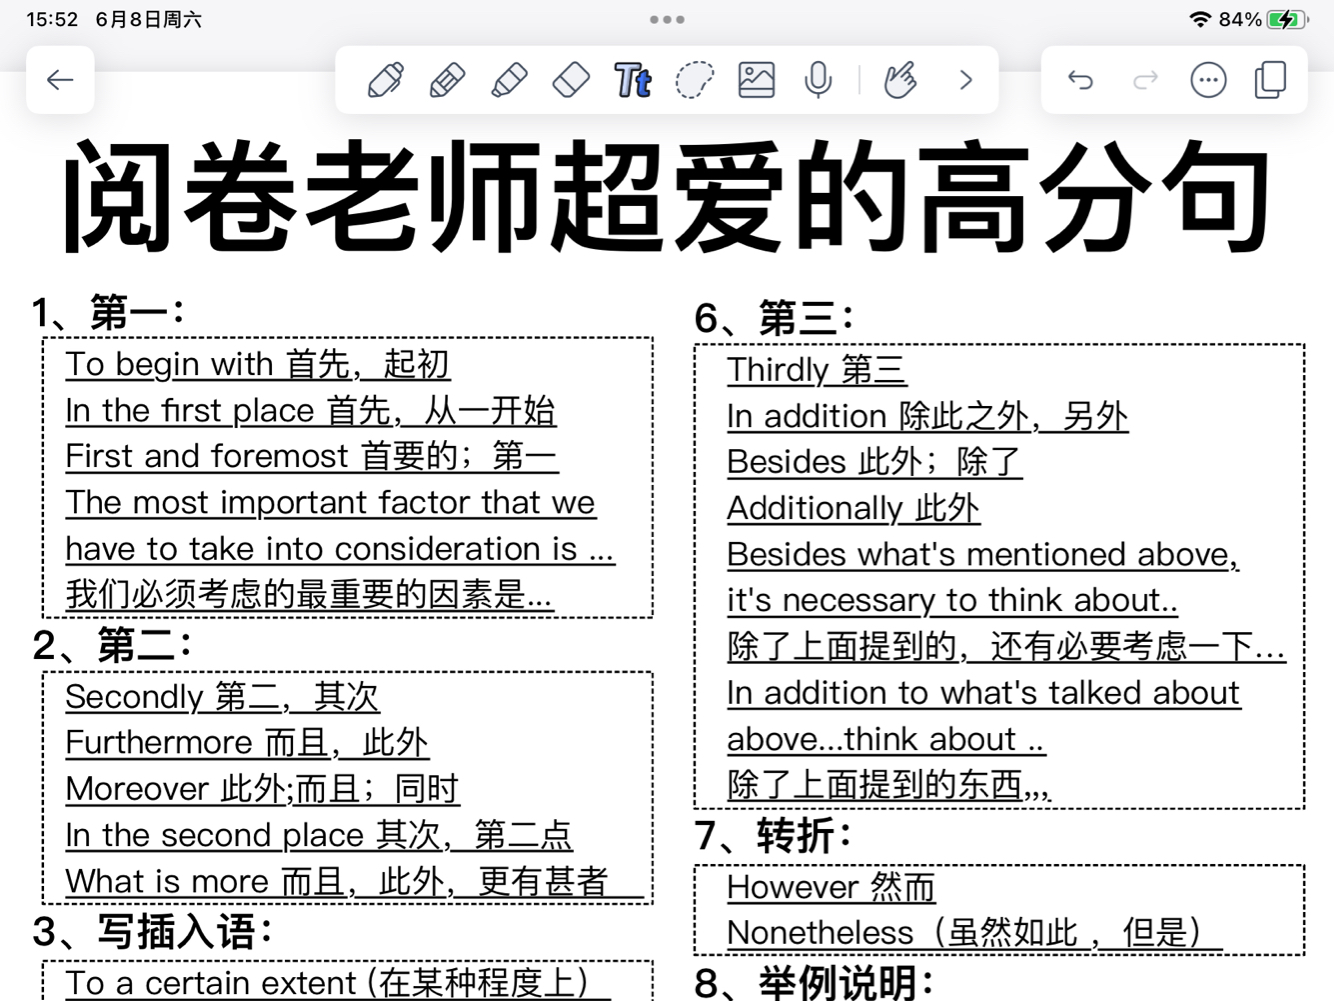The height and width of the screenshot is (1001, 1334).
Task: Tap the date 6月8日周六
Action: coord(149,19)
